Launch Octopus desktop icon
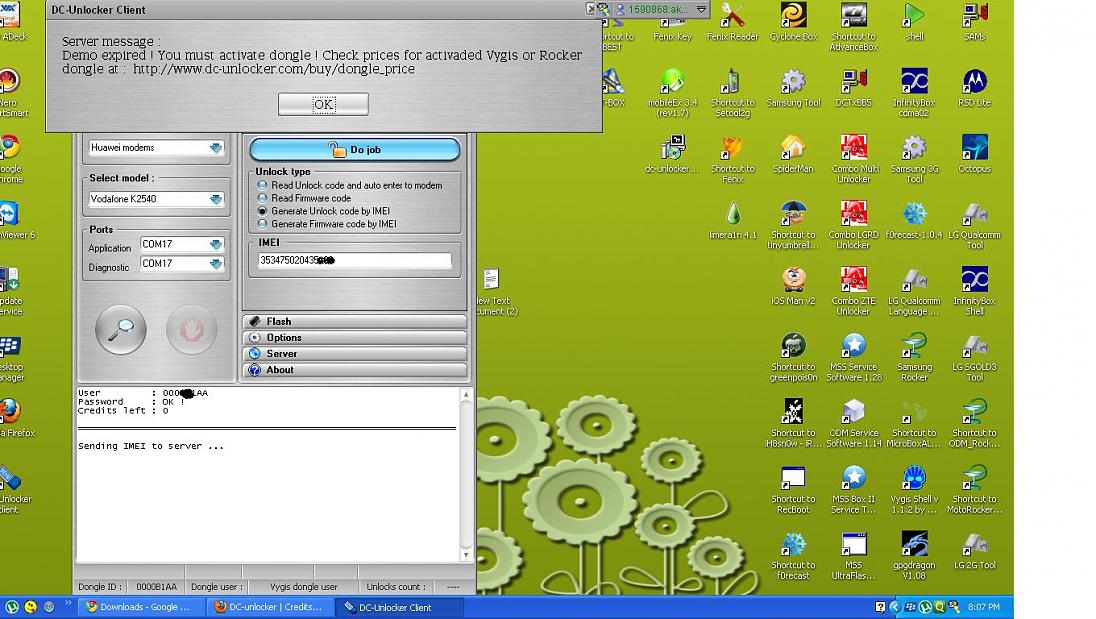1096x619 pixels. 974,148
